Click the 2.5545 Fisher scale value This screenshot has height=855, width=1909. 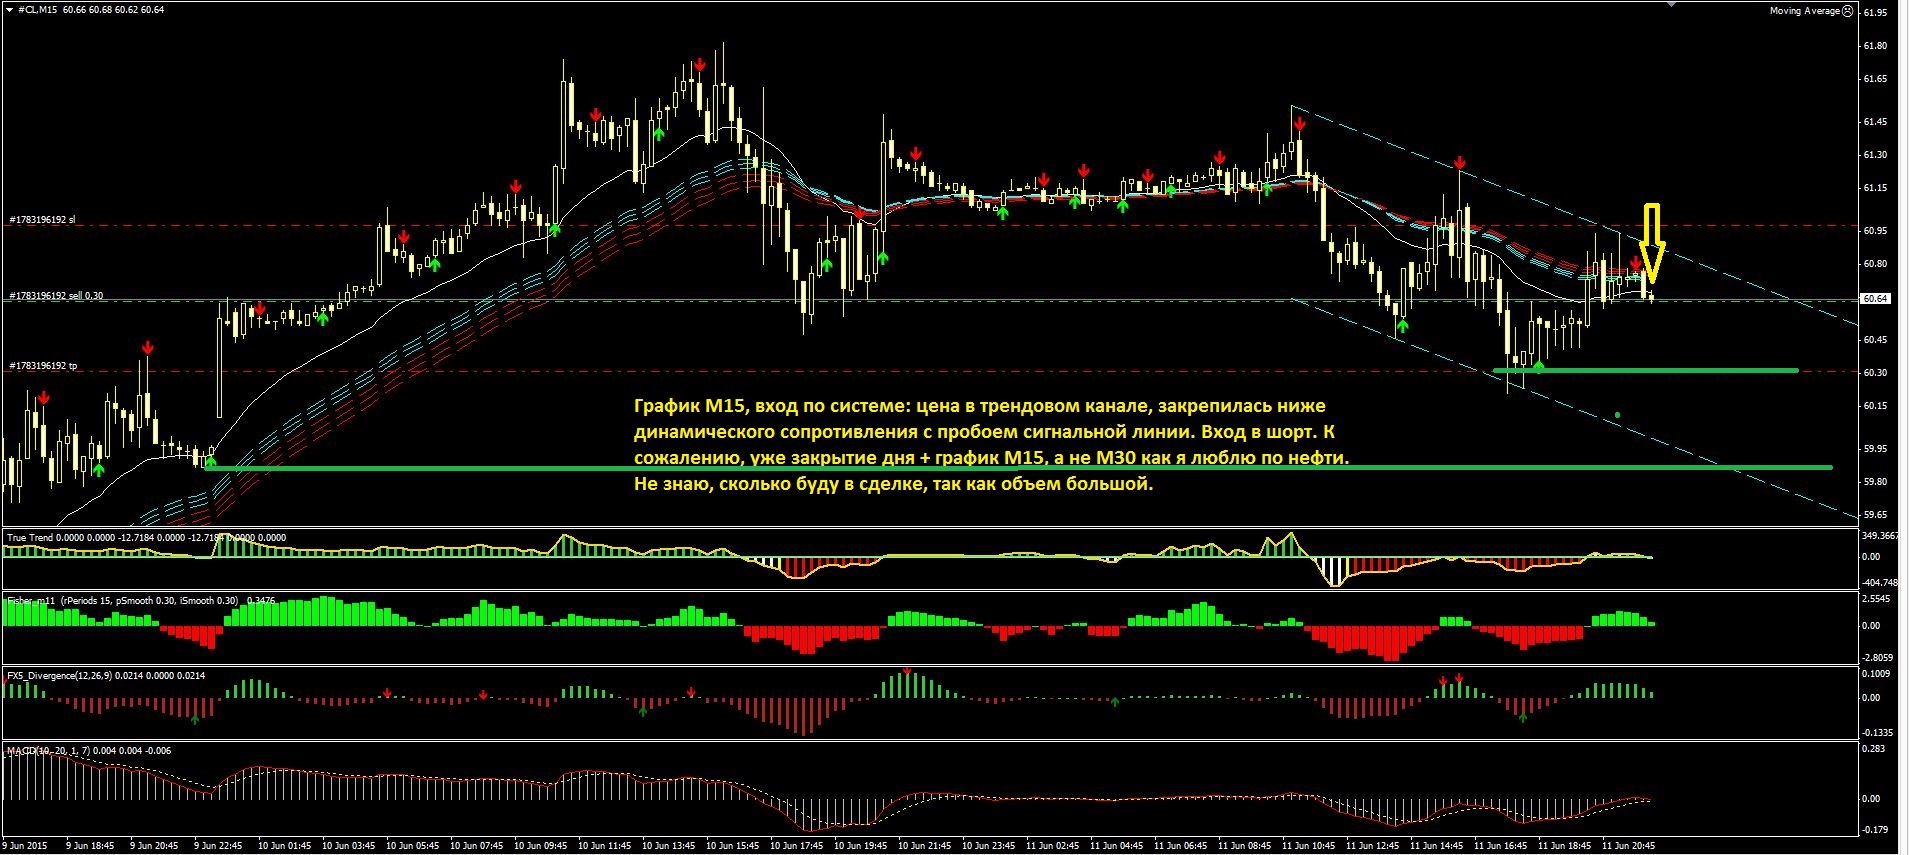(x=1875, y=599)
